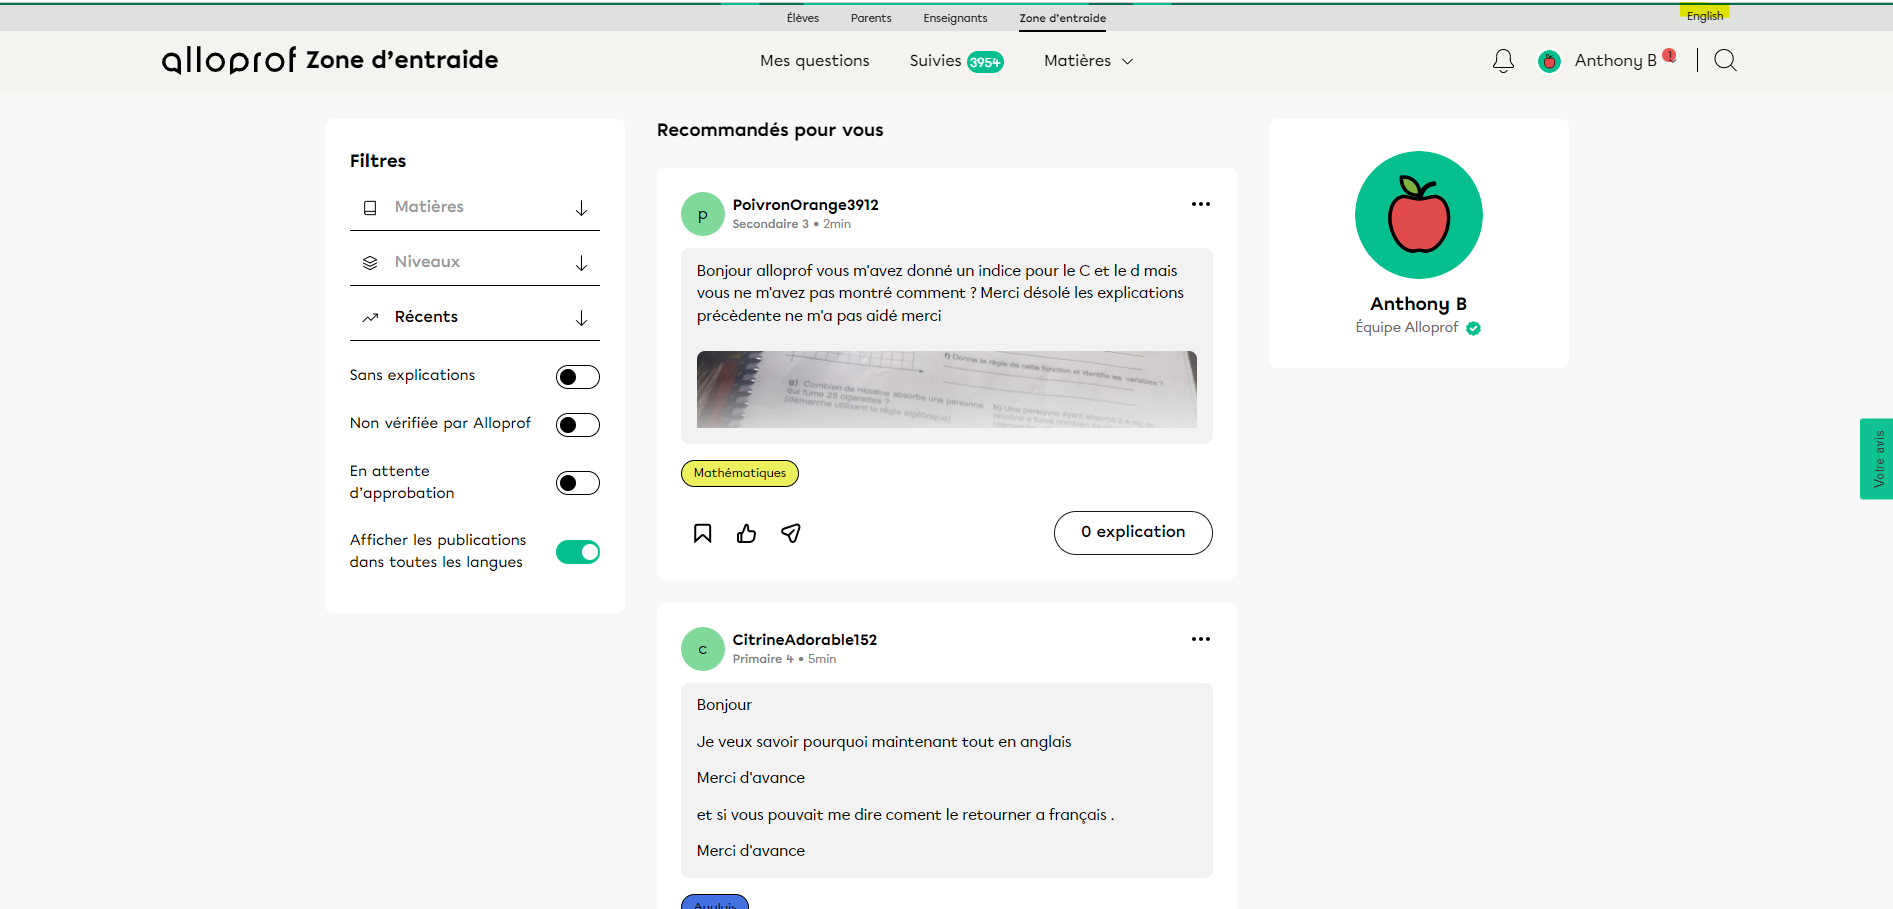Open the Récents sort dropdown

pyautogui.click(x=475, y=317)
